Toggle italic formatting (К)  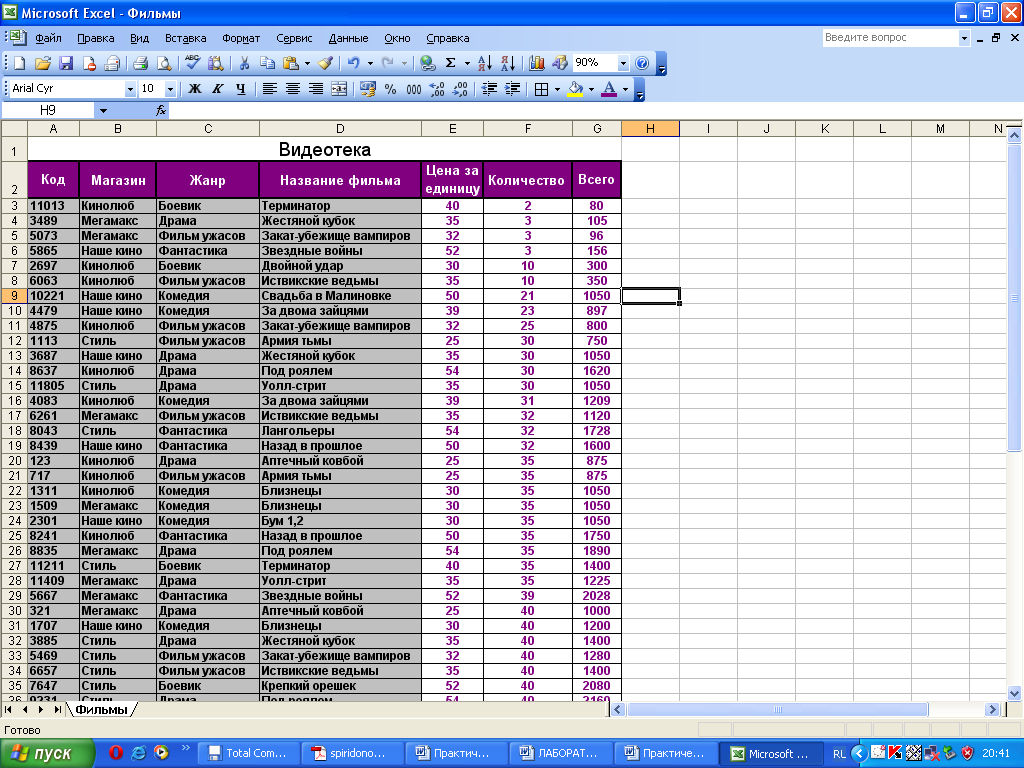click(x=217, y=89)
